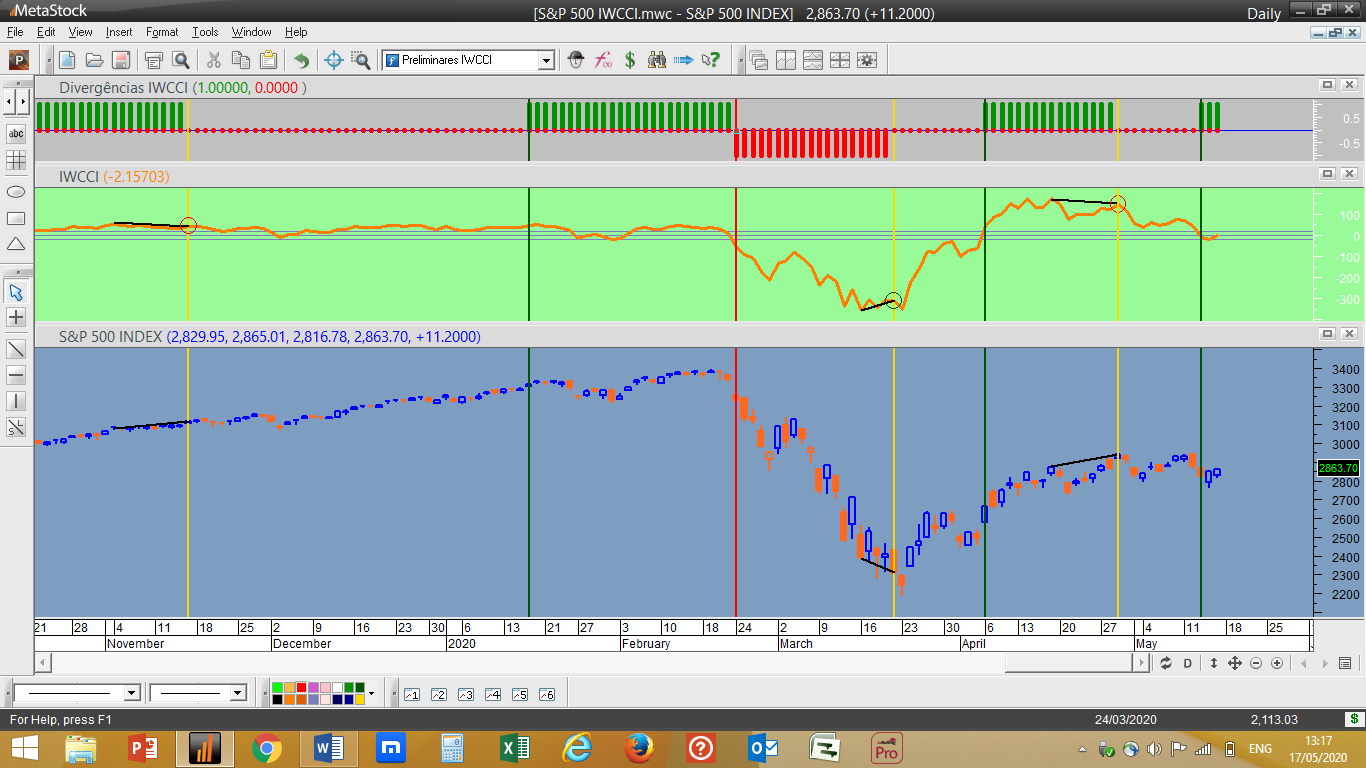The height and width of the screenshot is (768, 1366).
Task: Expand the line weight dropdown
Action: (238, 693)
